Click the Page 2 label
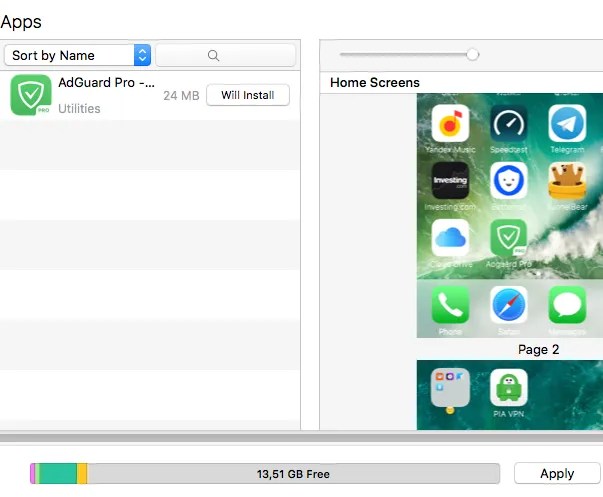Viewport: 603px width, 497px height. [538, 349]
